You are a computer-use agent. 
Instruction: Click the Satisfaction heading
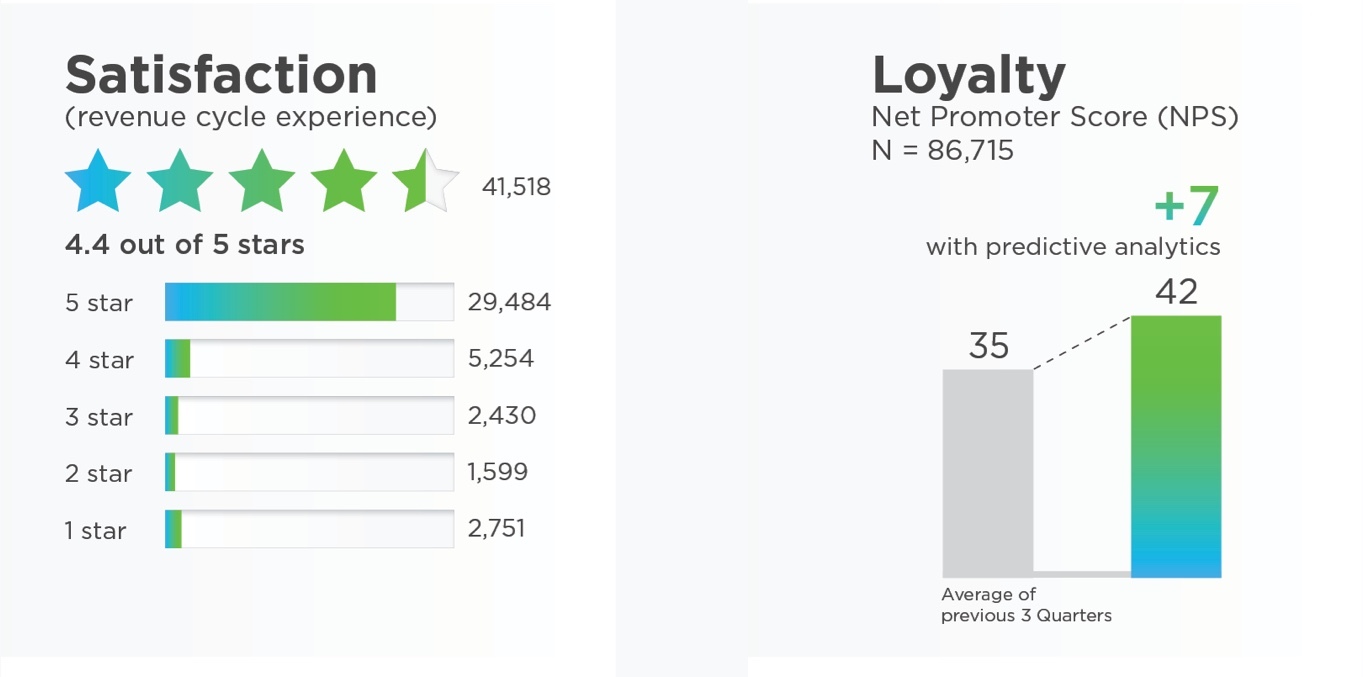[x=221, y=75]
